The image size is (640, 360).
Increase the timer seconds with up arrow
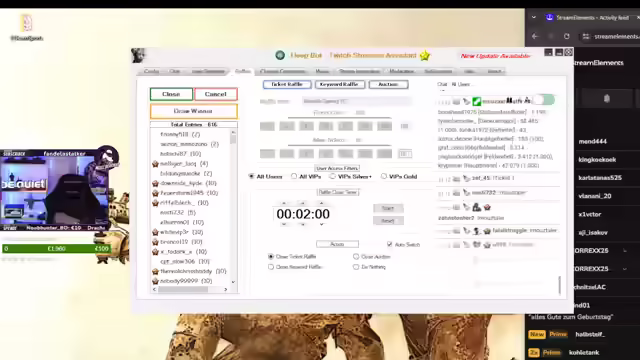tap(322, 203)
